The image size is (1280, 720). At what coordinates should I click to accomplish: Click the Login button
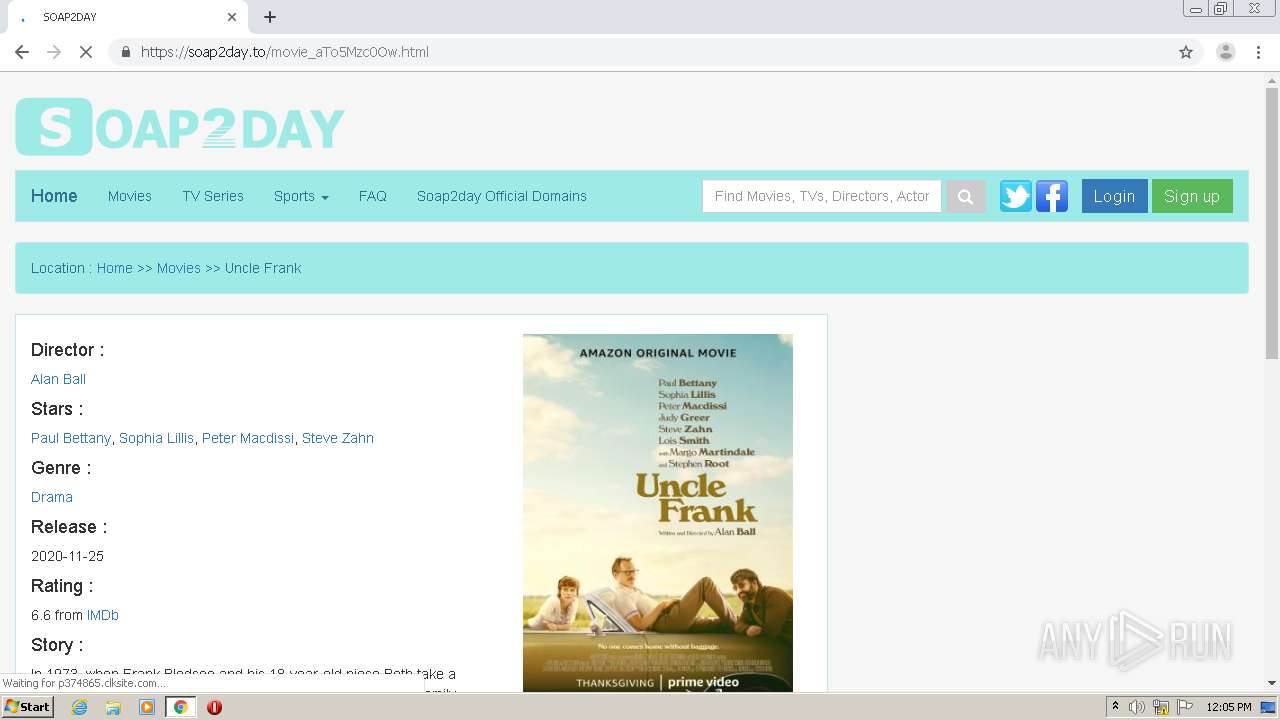(1114, 196)
